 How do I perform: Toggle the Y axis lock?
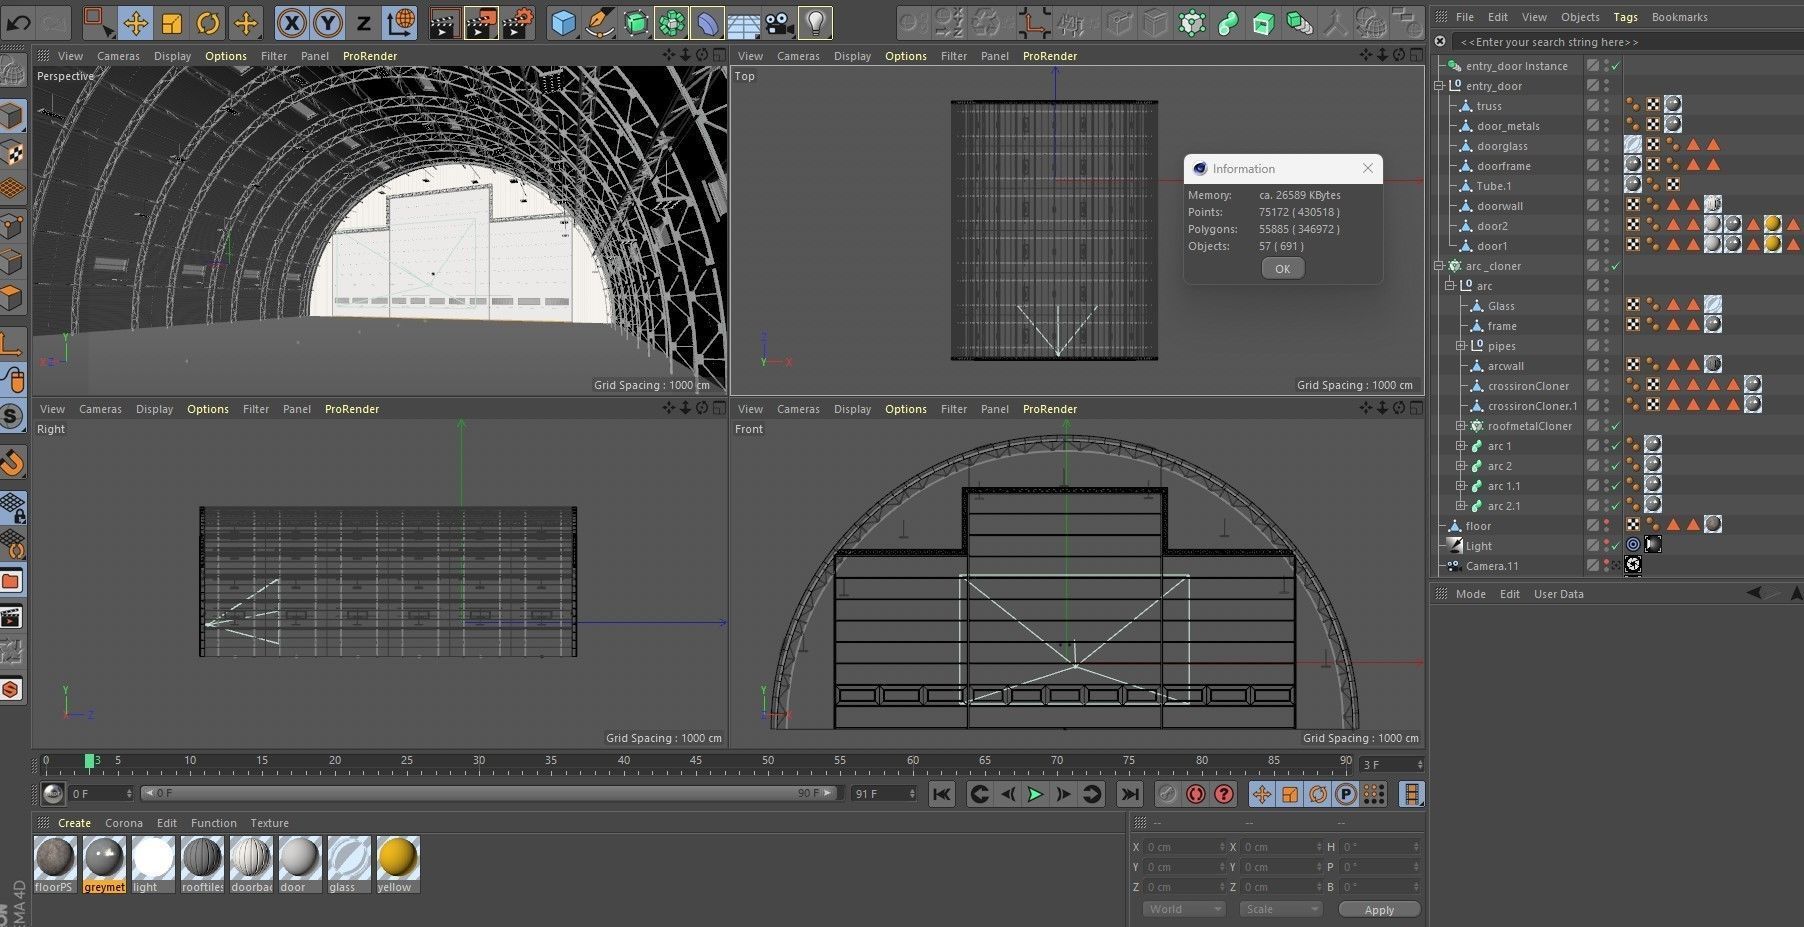pos(327,22)
